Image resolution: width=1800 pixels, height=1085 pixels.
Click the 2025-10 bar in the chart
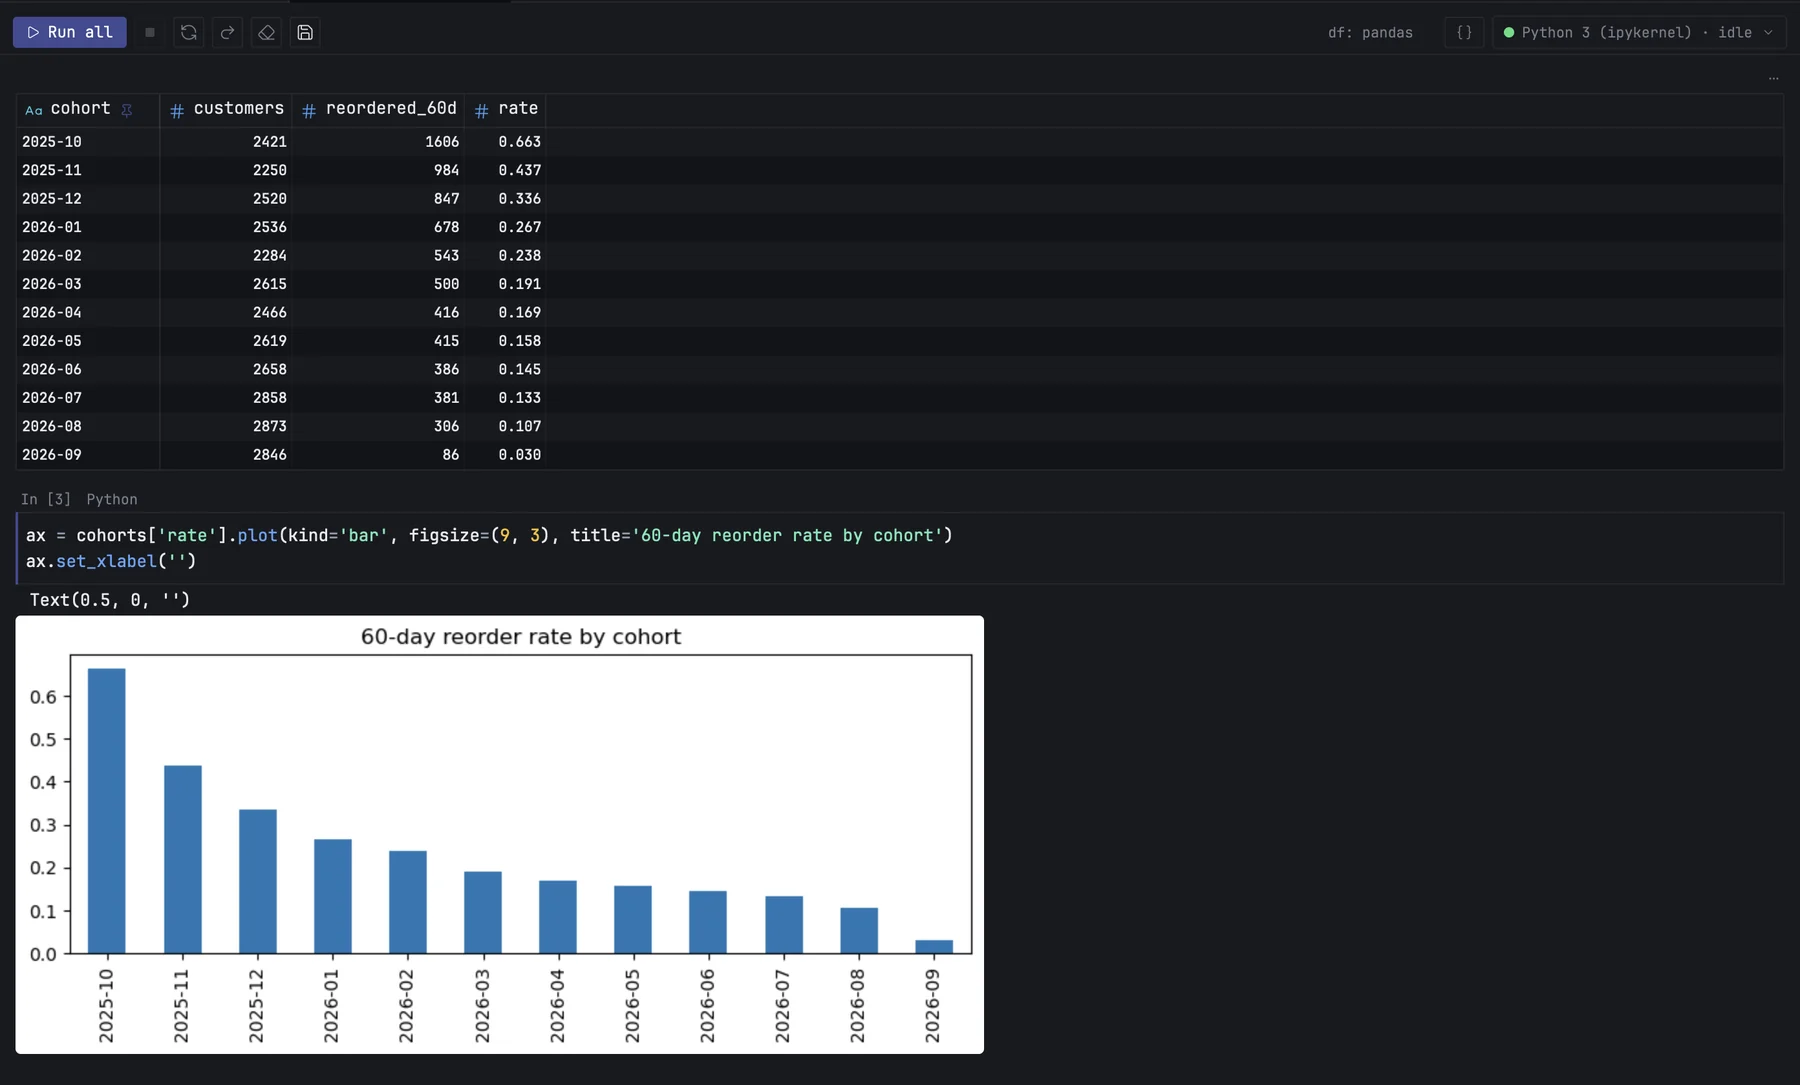click(x=107, y=811)
